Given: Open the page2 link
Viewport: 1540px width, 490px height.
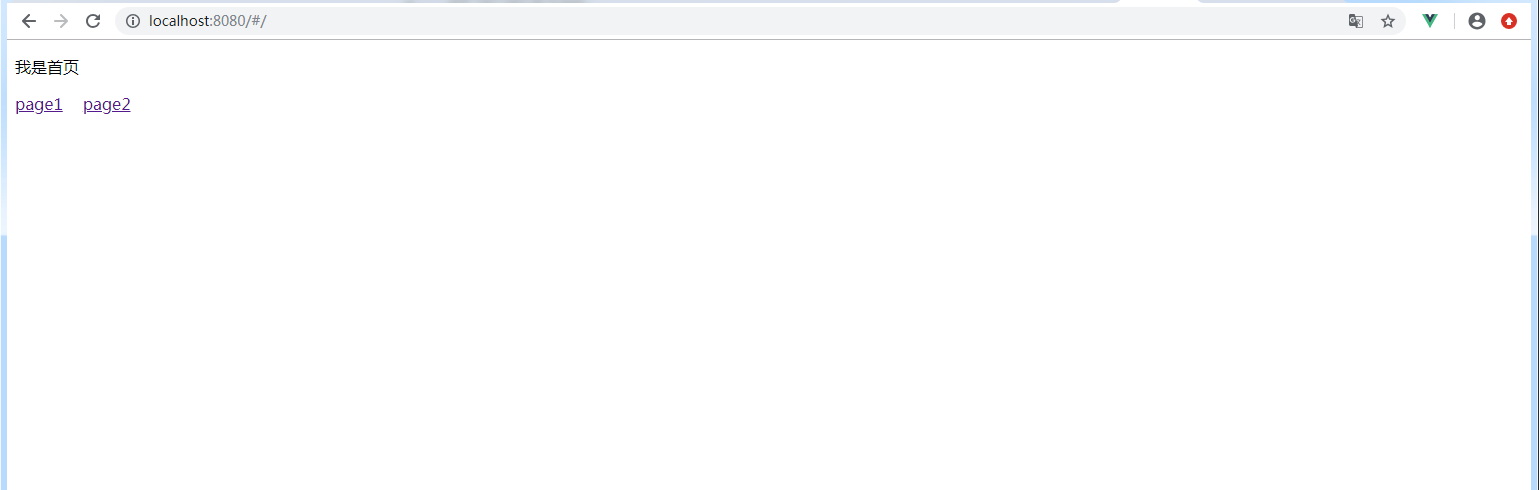Looking at the screenshot, I should (x=107, y=105).
